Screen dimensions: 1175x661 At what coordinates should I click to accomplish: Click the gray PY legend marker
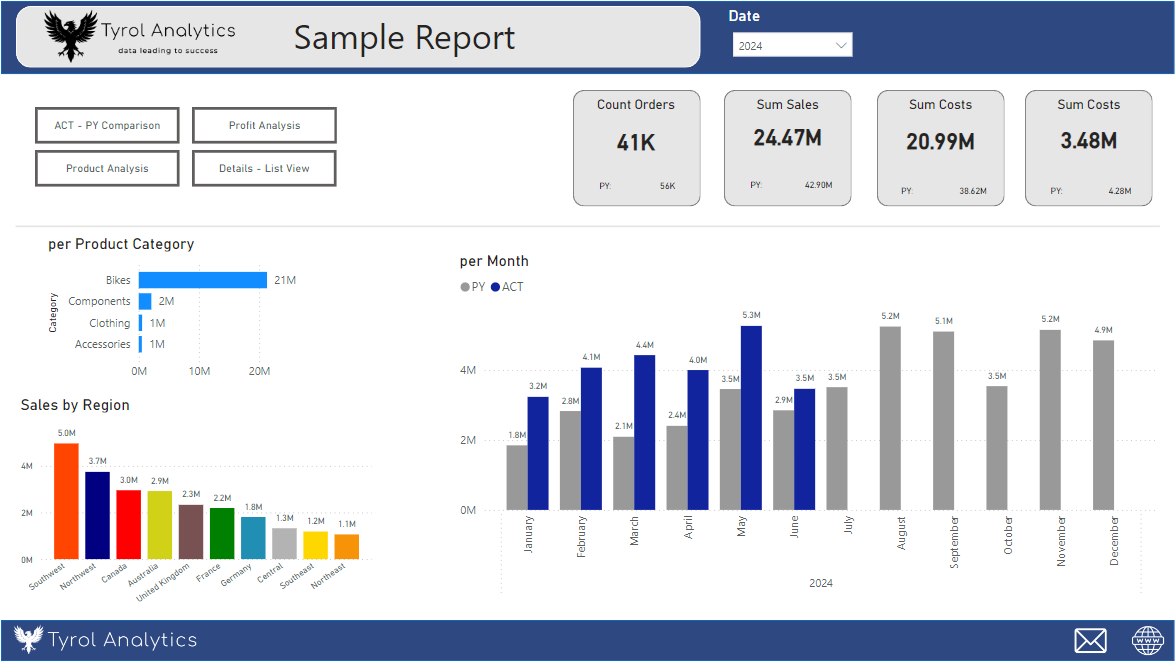point(465,287)
